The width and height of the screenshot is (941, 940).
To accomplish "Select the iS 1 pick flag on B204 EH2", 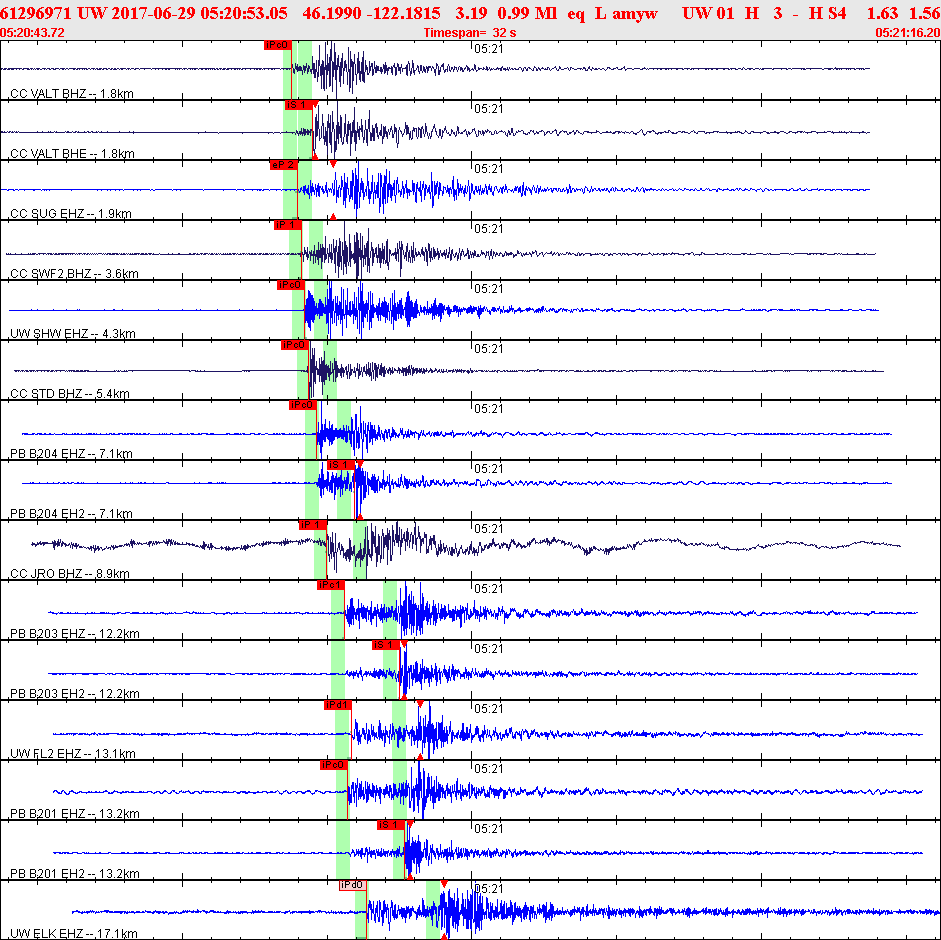I will click(x=341, y=465).
